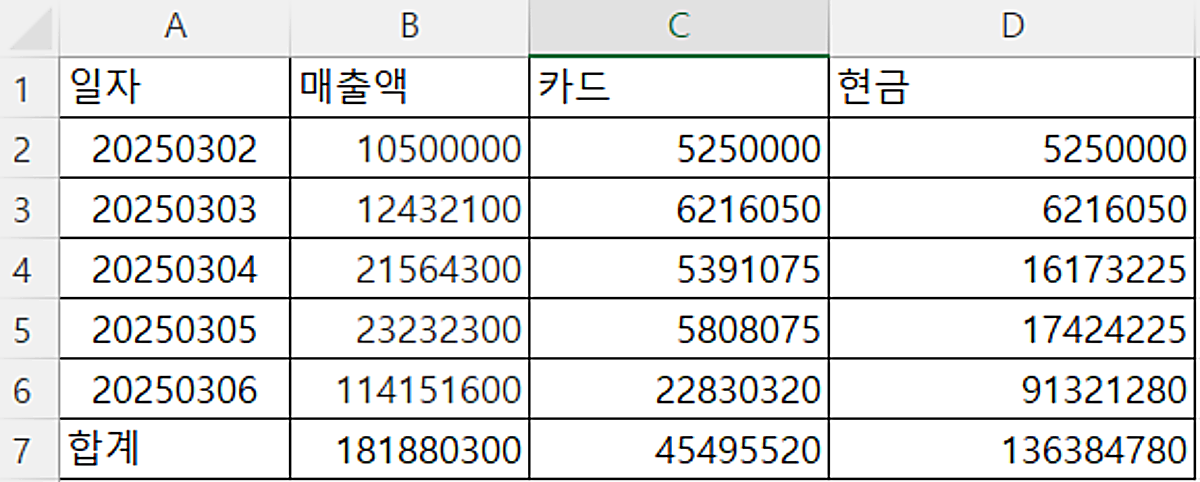1200x482 pixels.
Task: Select row 6 header
Action: (30, 388)
